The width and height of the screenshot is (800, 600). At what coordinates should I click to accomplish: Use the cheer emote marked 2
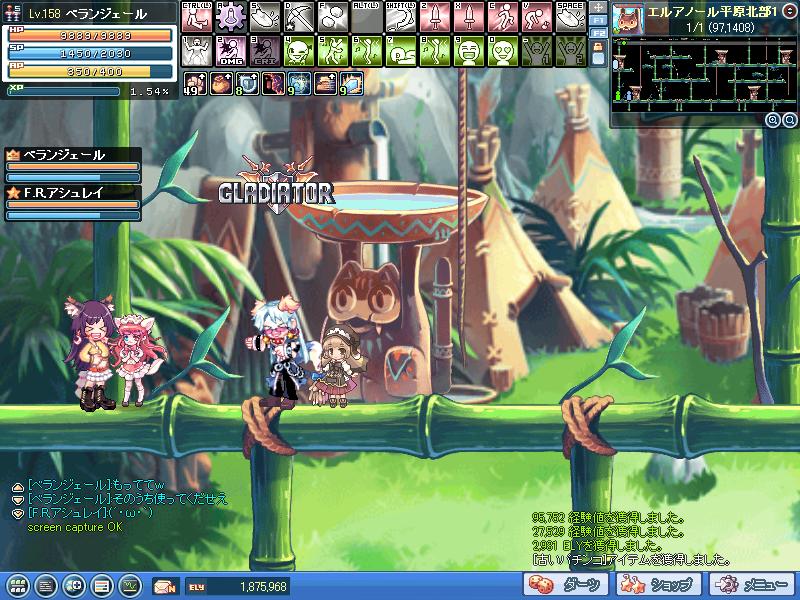pyautogui.click(x=571, y=51)
